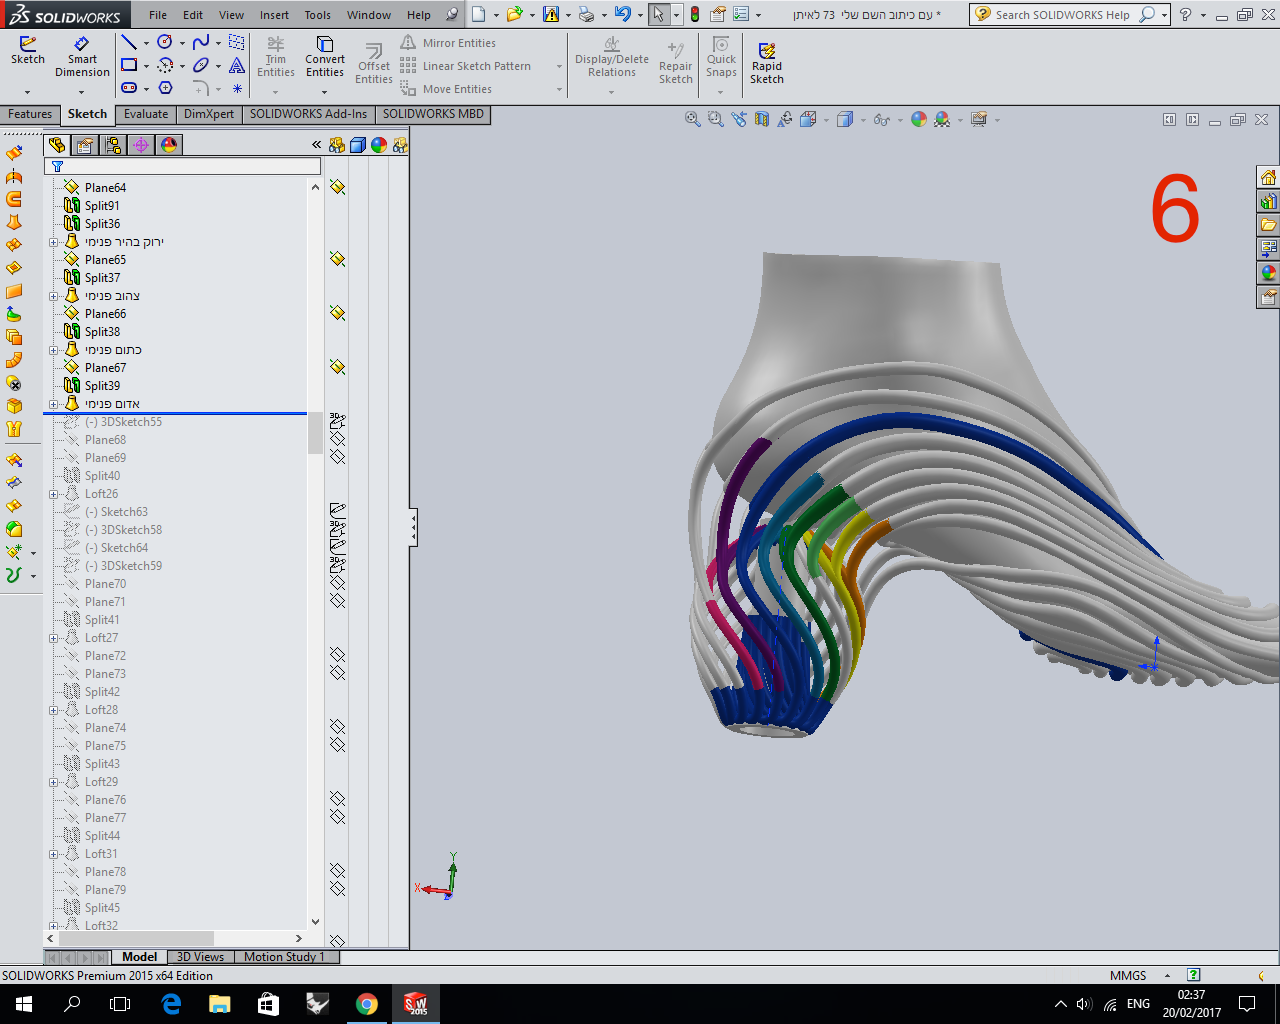Open the SOLIDWORKS Resources task pane icon

coord(1268,177)
